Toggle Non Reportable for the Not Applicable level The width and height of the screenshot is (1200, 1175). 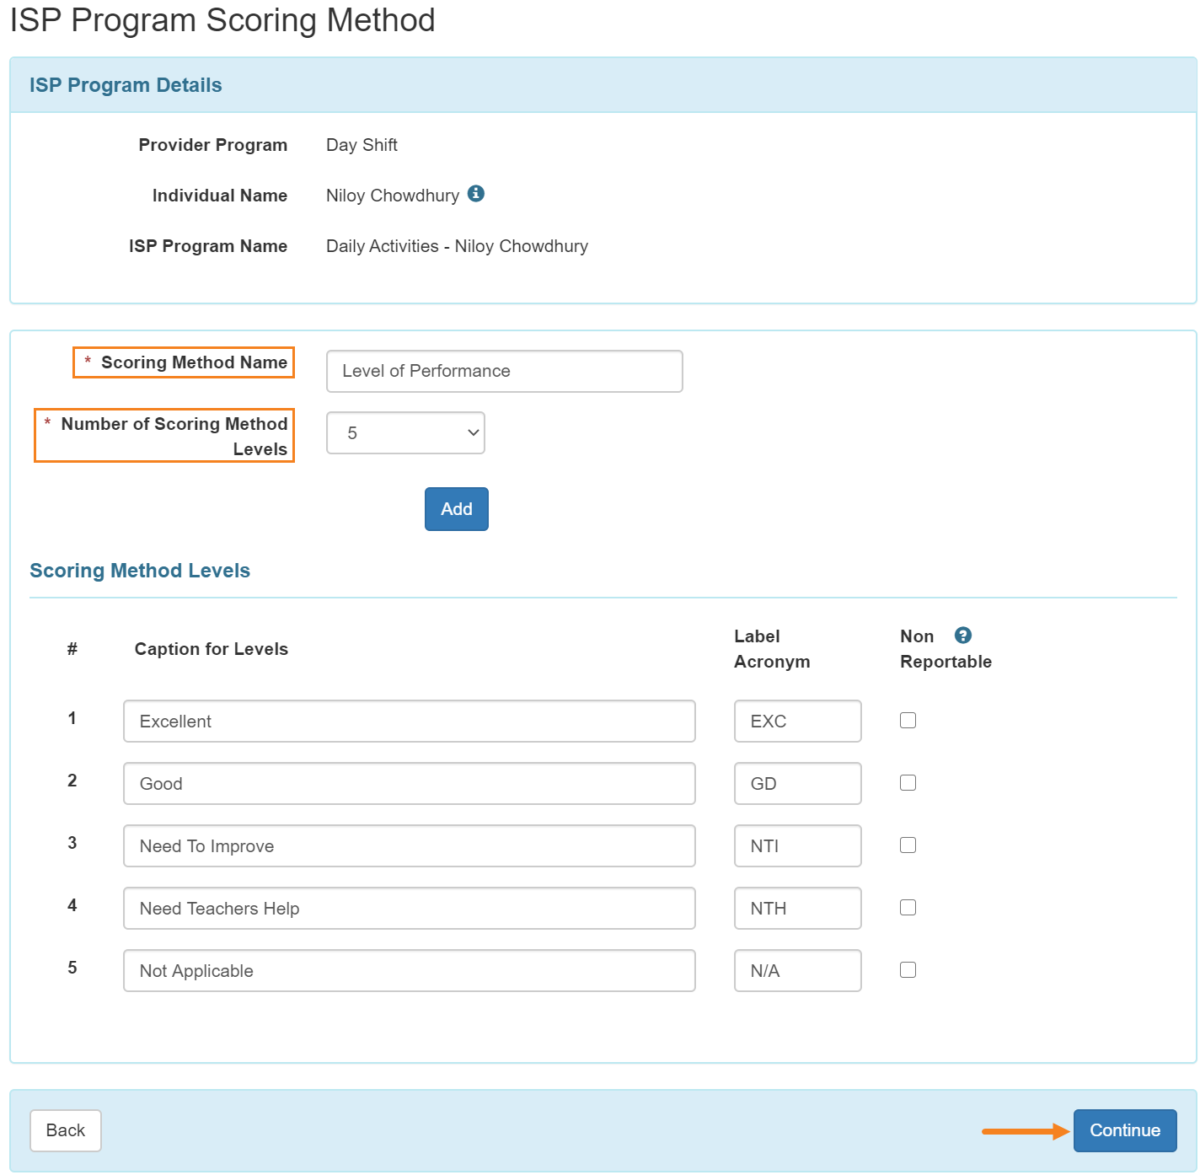coord(907,969)
